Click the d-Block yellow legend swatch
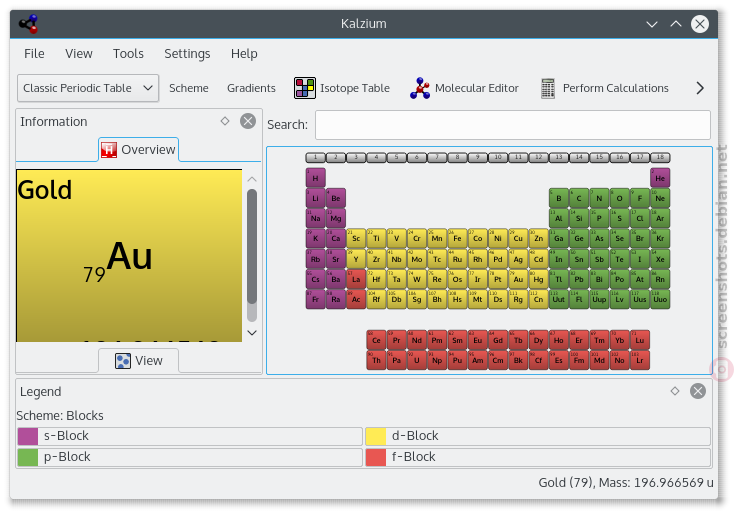 375,436
